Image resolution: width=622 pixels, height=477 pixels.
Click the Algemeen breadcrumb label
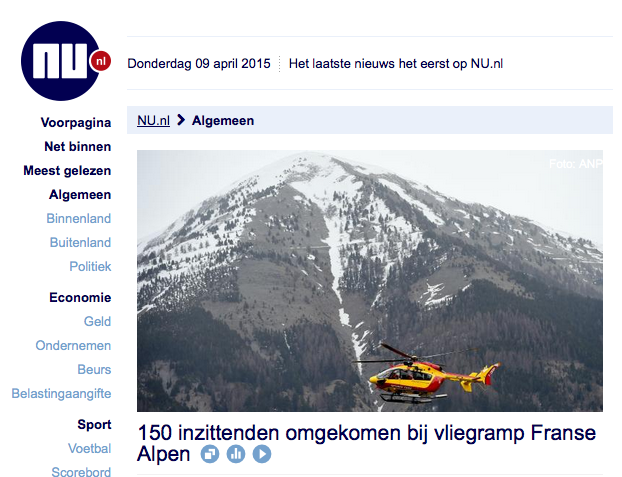click(223, 121)
